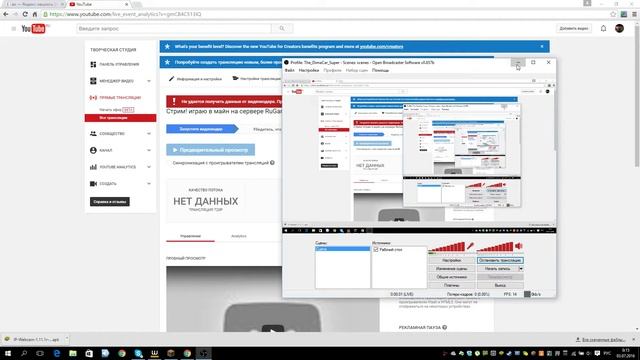Expand YouTube Analytics chevron

[149, 167]
